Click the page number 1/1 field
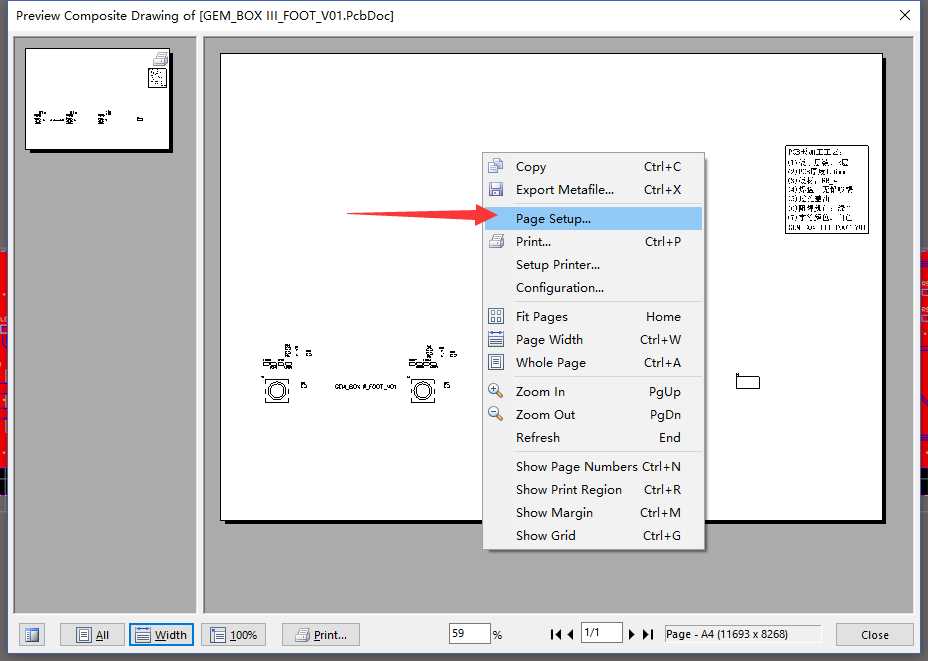Screen dimensions: 928x661 601,633
